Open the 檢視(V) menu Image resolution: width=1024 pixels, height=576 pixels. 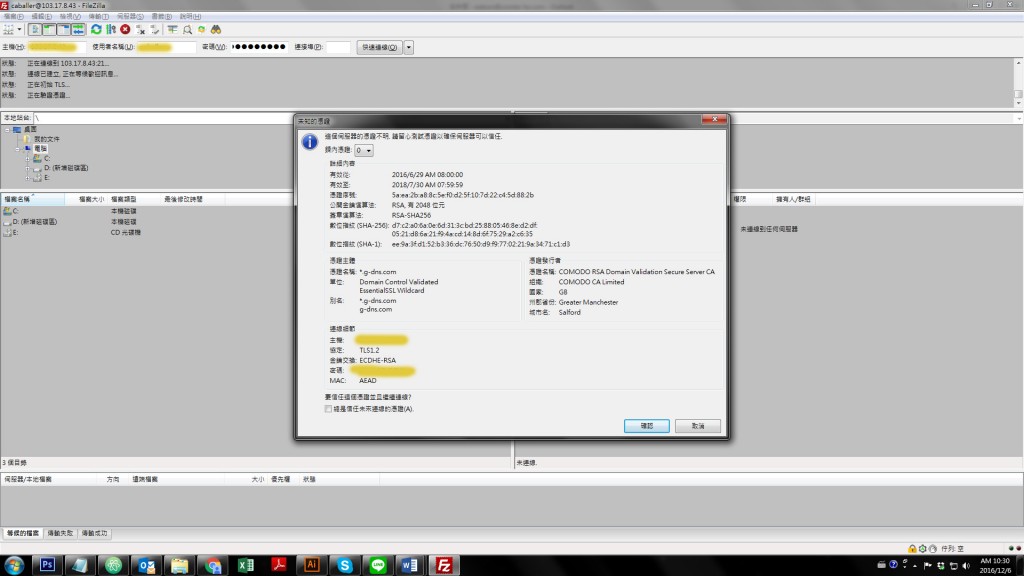70,16
